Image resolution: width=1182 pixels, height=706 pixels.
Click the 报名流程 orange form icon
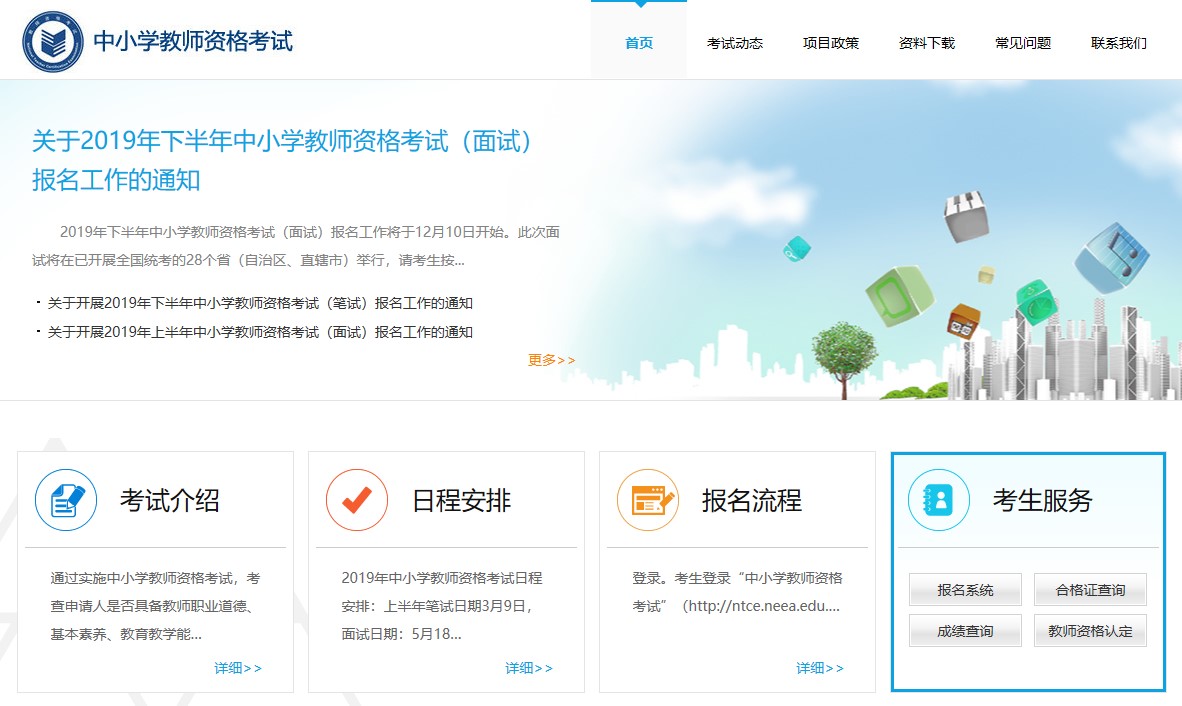coord(648,500)
